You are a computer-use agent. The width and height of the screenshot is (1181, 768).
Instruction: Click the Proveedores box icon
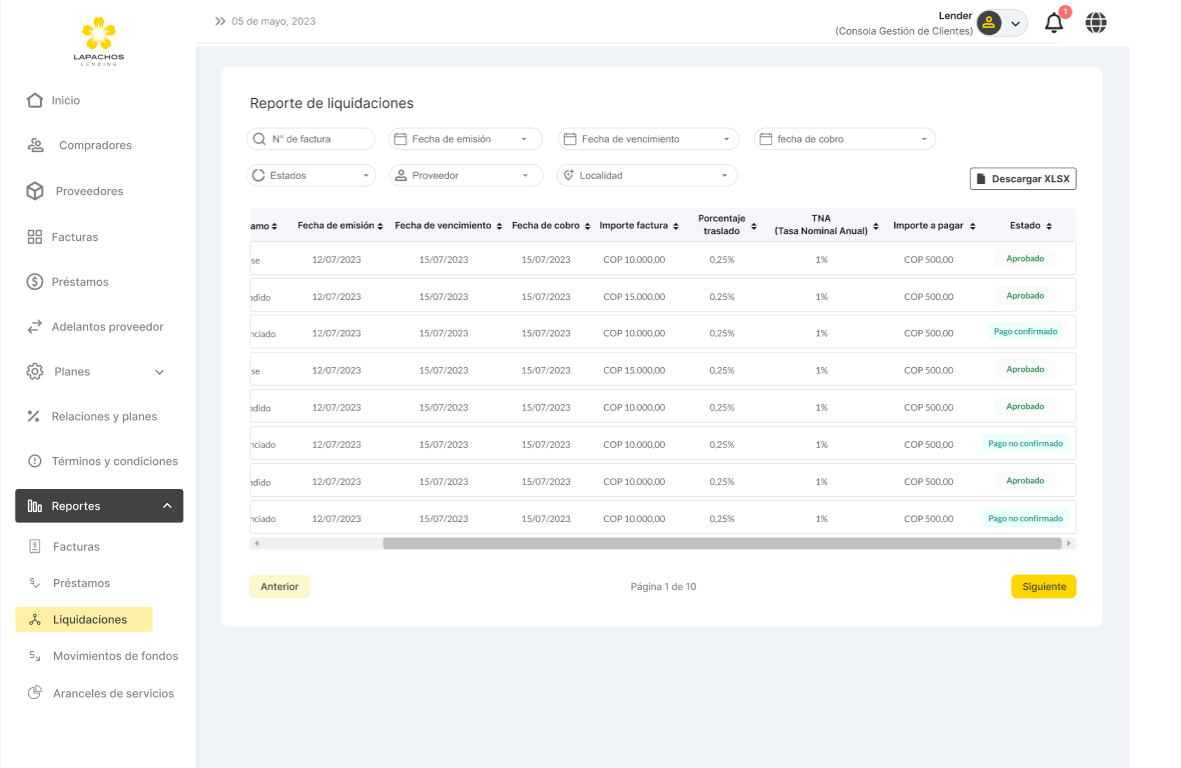(x=35, y=191)
